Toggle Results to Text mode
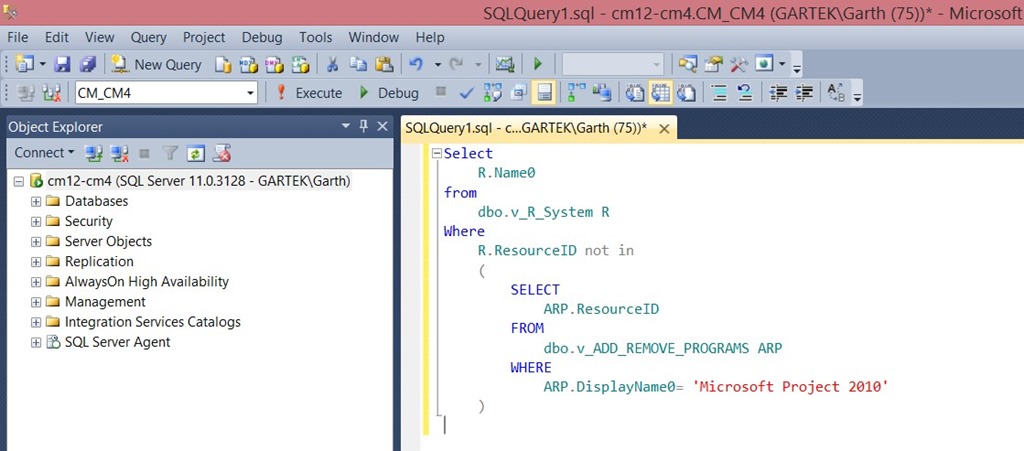Image resolution: width=1024 pixels, height=451 pixels. [x=635, y=93]
